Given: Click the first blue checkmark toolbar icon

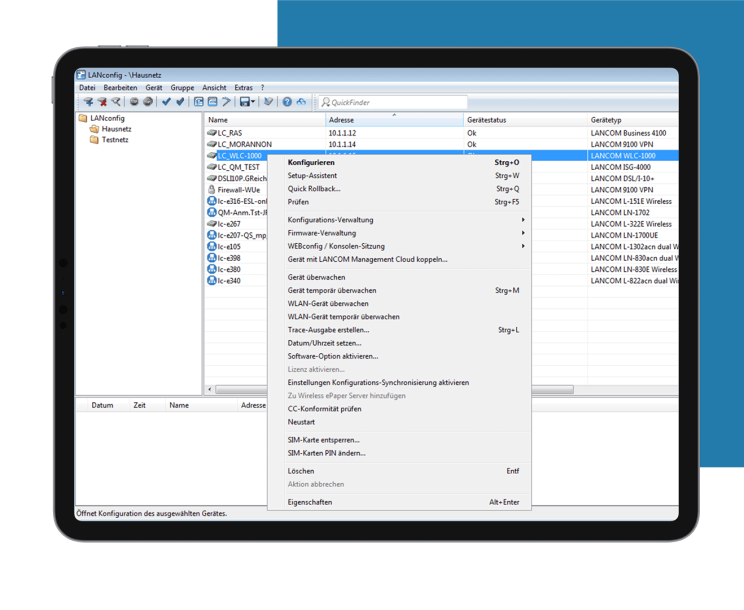Looking at the screenshot, I should [166, 102].
